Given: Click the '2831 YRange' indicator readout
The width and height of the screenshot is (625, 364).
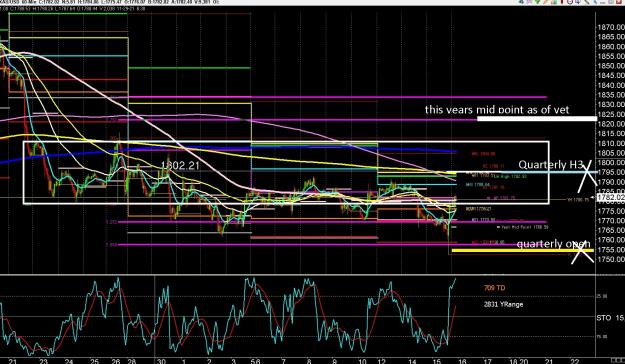Looking at the screenshot, I should pyautogui.click(x=503, y=304).
